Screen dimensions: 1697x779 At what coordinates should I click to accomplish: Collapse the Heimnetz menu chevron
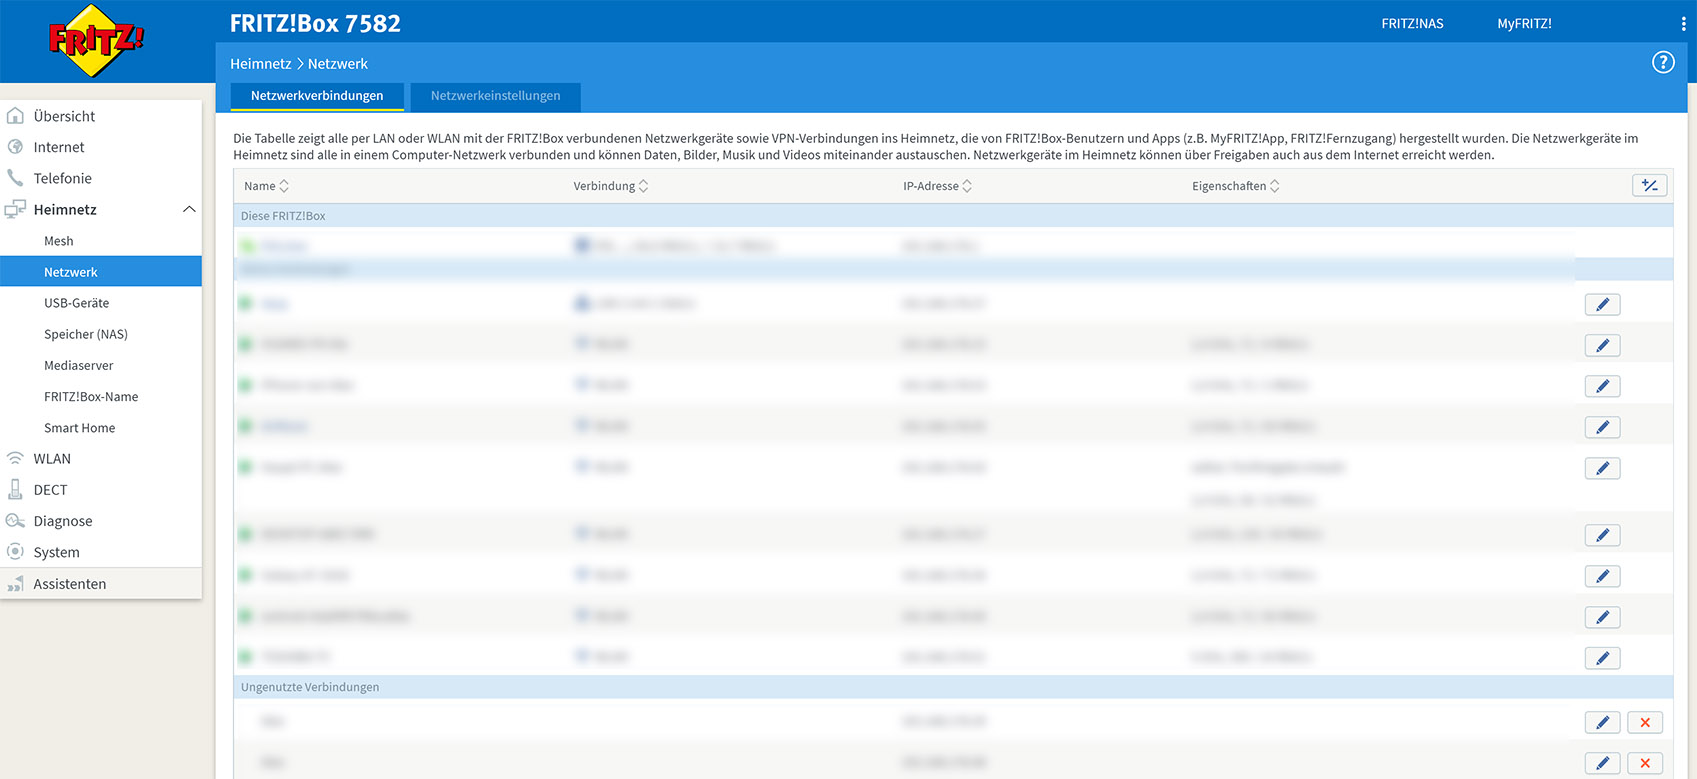(x=189, y=209)
